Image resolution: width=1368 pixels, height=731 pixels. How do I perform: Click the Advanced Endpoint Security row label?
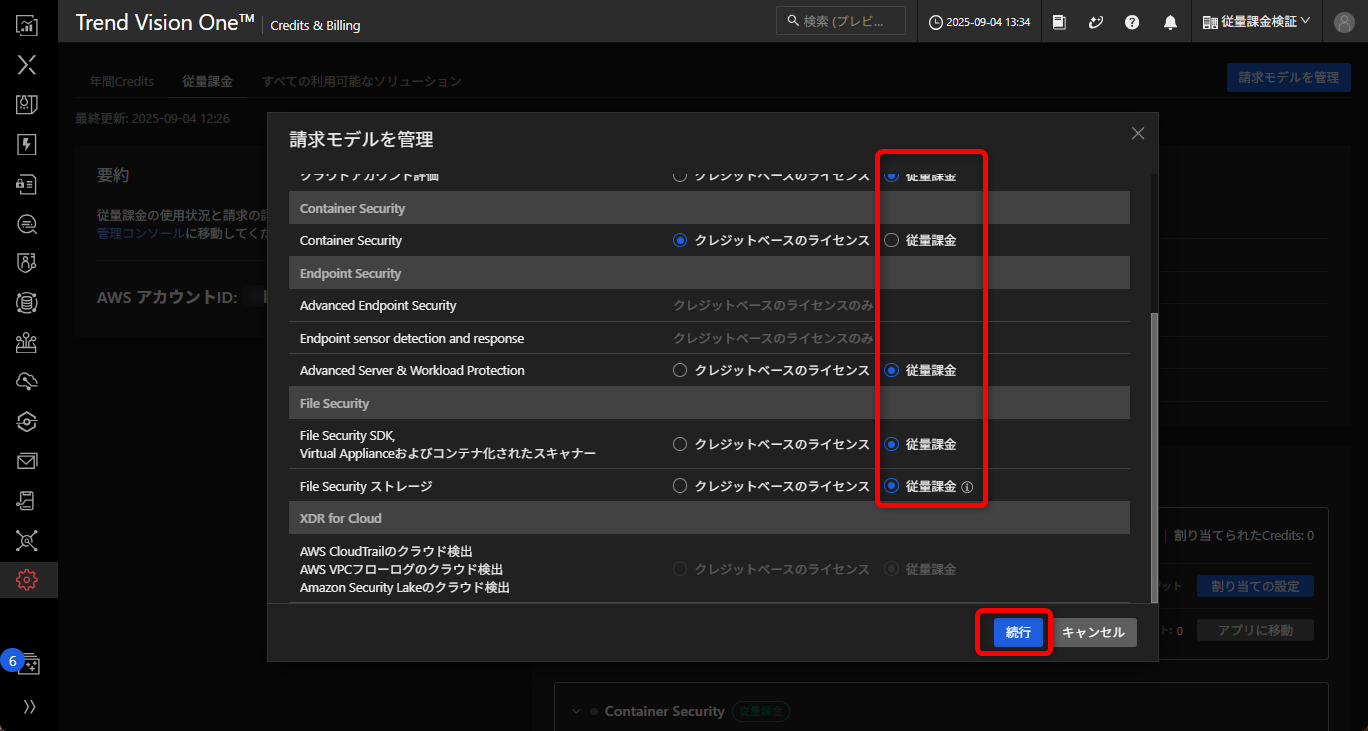378,306
